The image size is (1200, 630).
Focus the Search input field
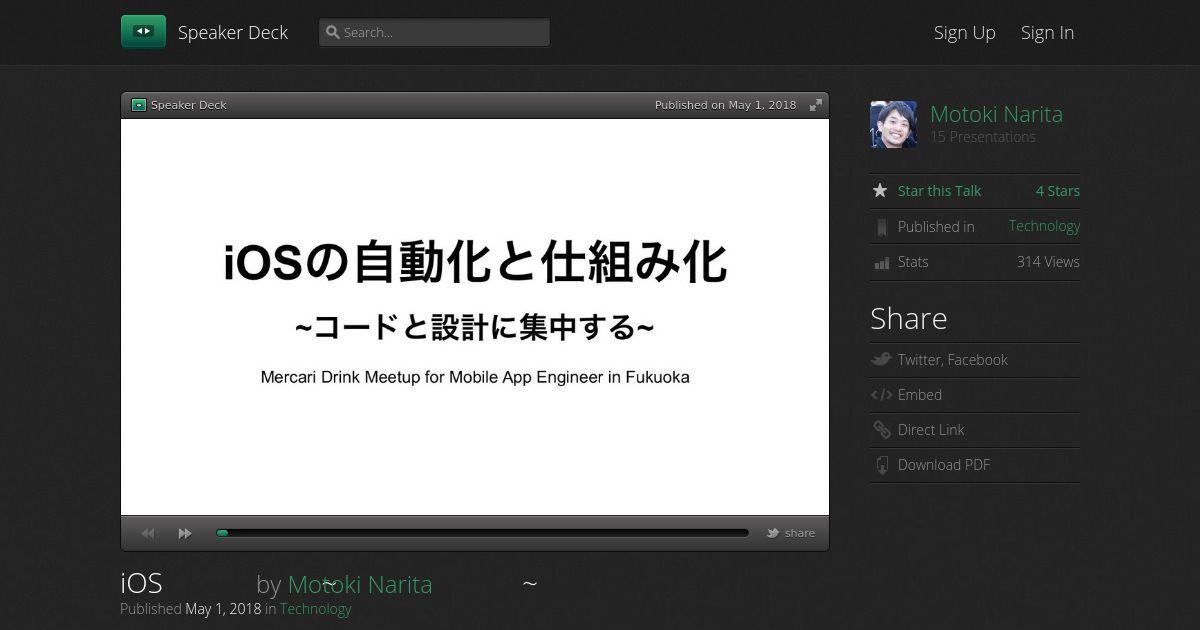tap(434, 32)
